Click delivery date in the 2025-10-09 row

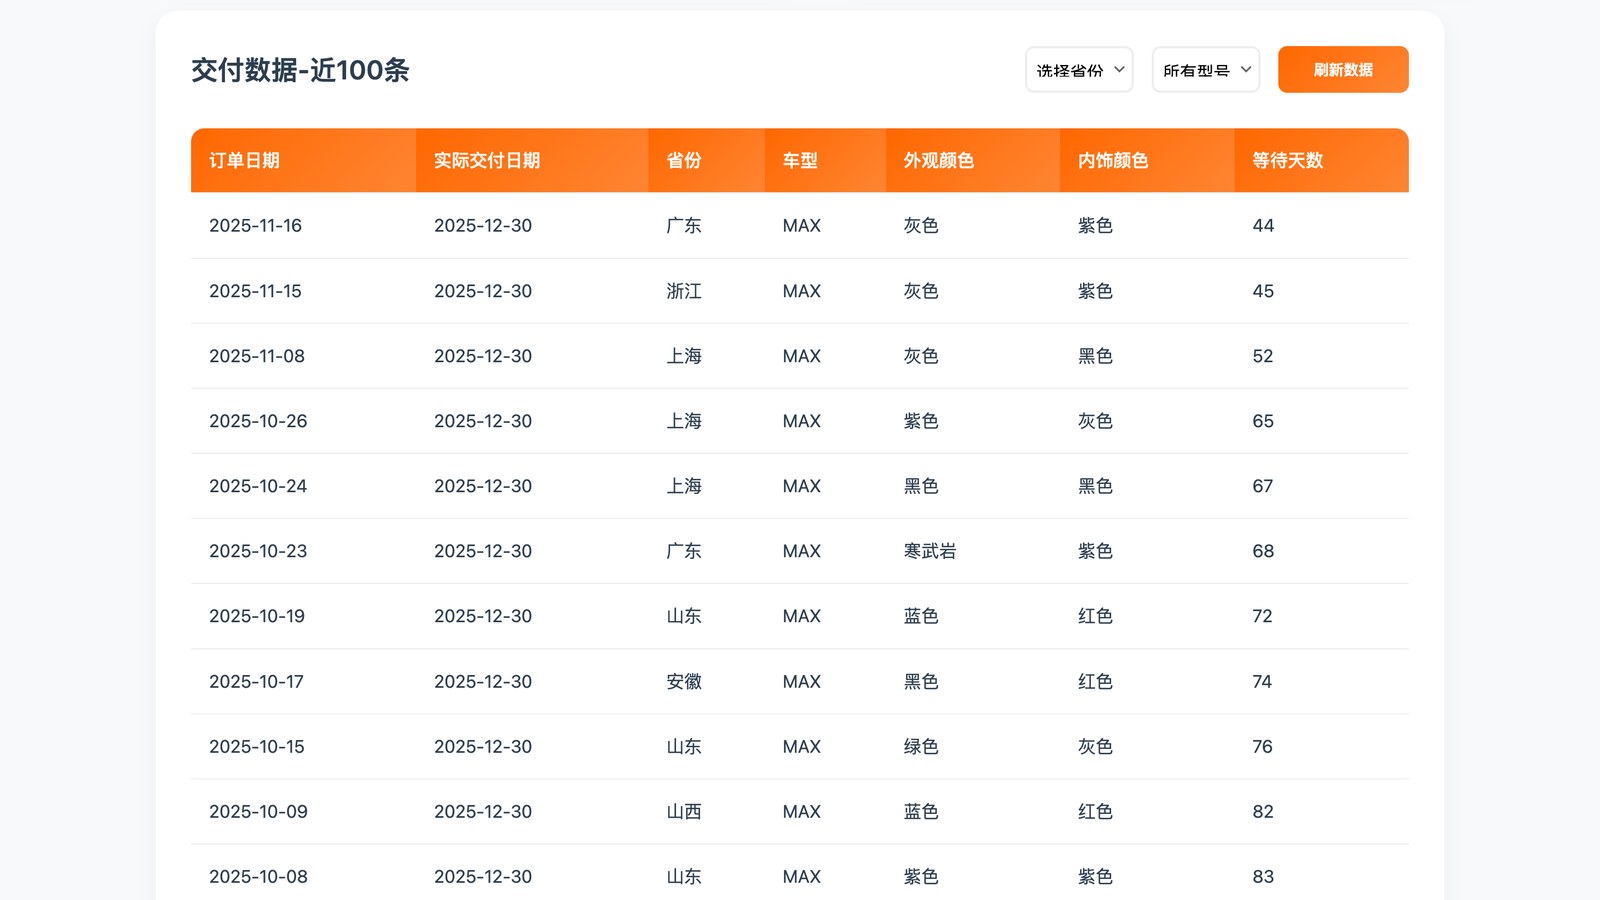483,811
